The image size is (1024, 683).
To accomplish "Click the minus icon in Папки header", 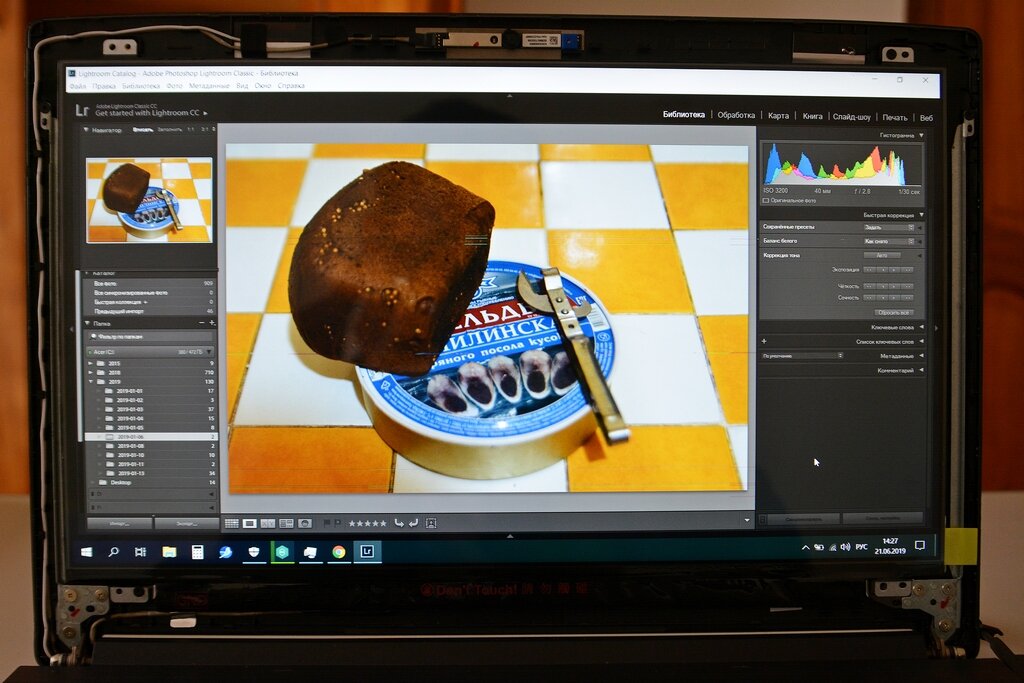I will (x=202, y=323).
